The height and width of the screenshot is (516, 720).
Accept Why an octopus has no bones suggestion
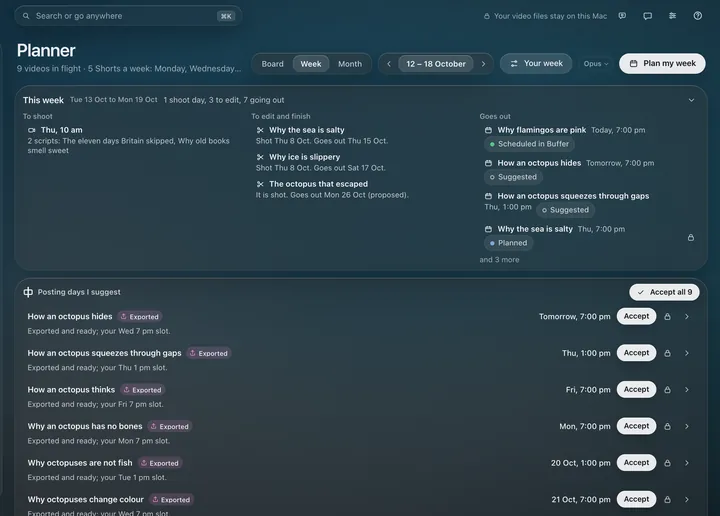click(636, 426)
